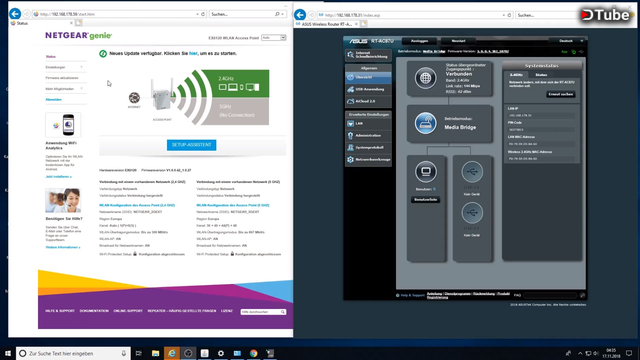
Task: Open AiCloud 2.0 in ASUS sidebar
Action: [x=368, y=101]
